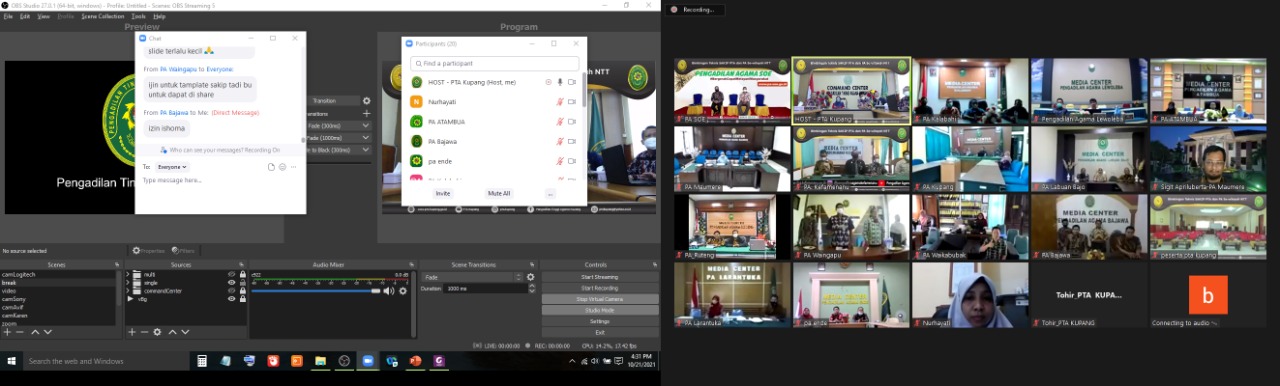
Task: Toggle lock on the single source
Action: click(x=242, y=282)
